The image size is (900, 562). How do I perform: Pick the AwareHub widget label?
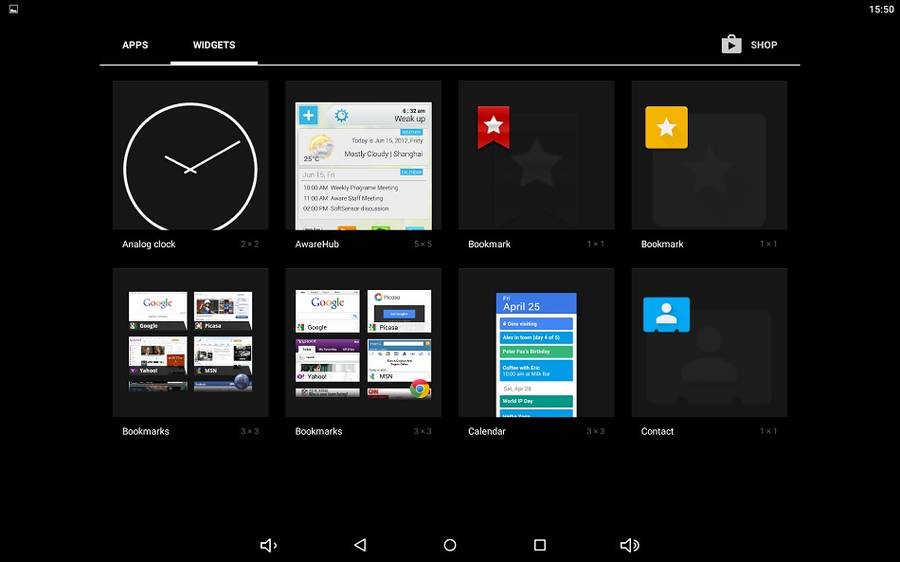(317, 244)
